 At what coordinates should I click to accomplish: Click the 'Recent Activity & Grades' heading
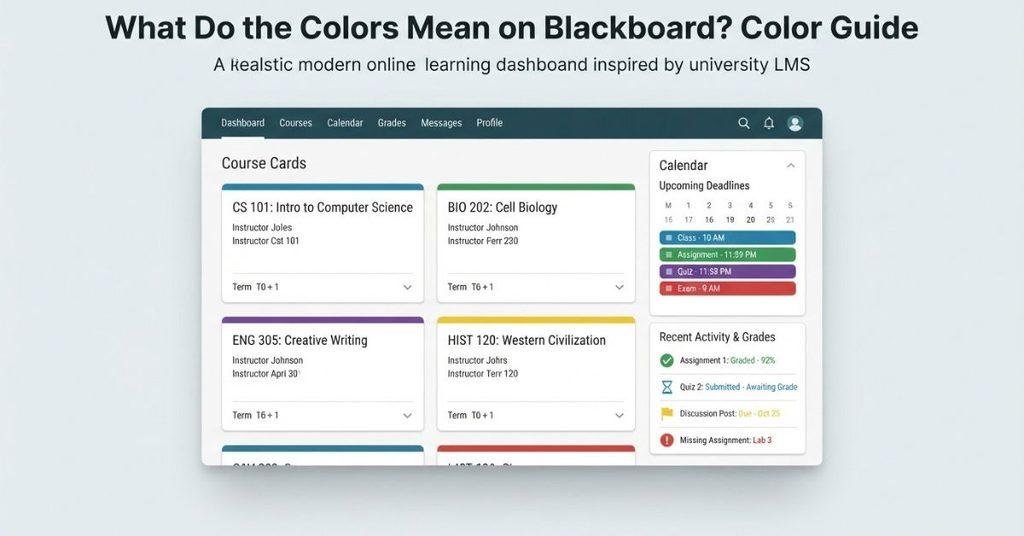tap(717, 338)
